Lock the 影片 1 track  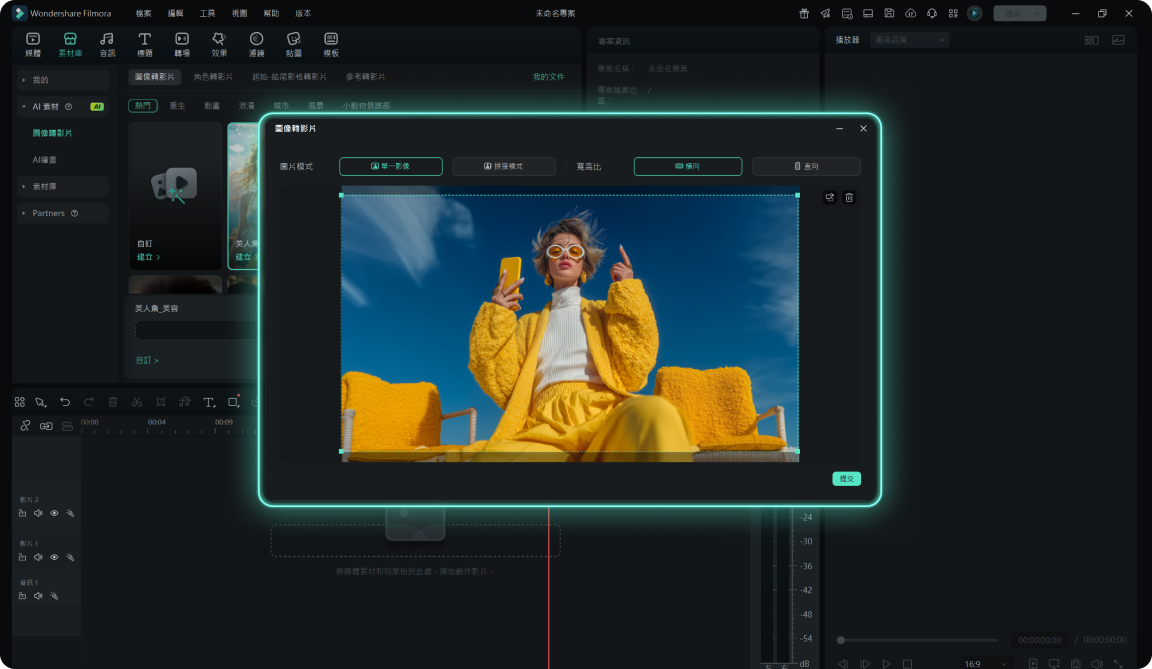tap(23, 557)
